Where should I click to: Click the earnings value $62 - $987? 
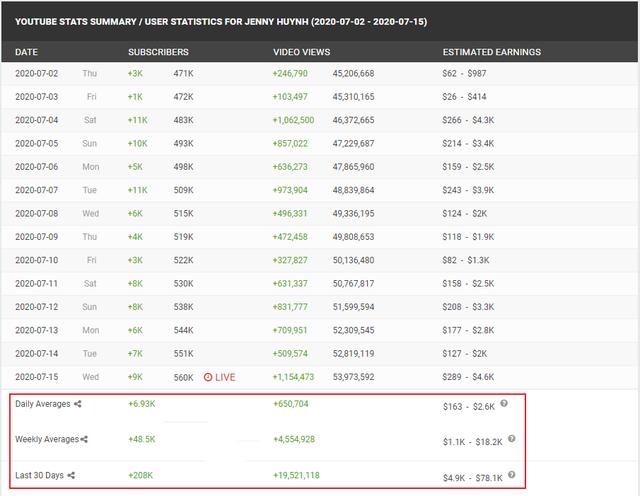(x=464, y=73)
